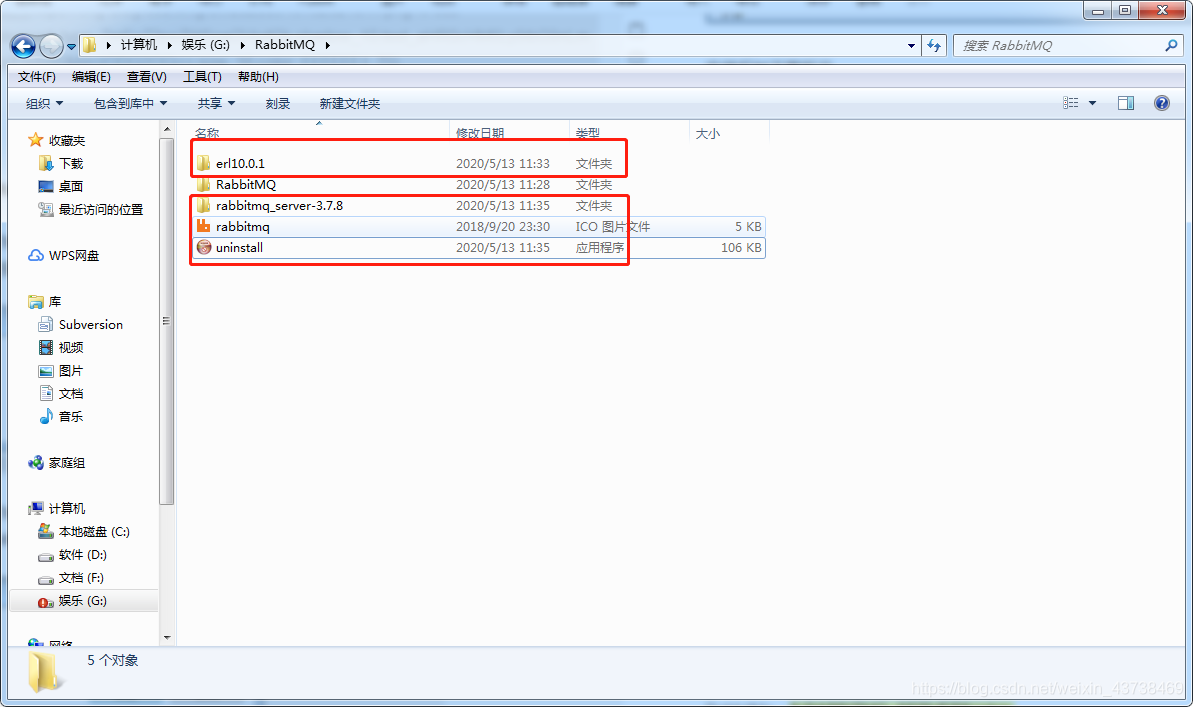Open 下载 in the favorites list
This screenshot has height=707, width=1193.
click(x=71, y=163)
